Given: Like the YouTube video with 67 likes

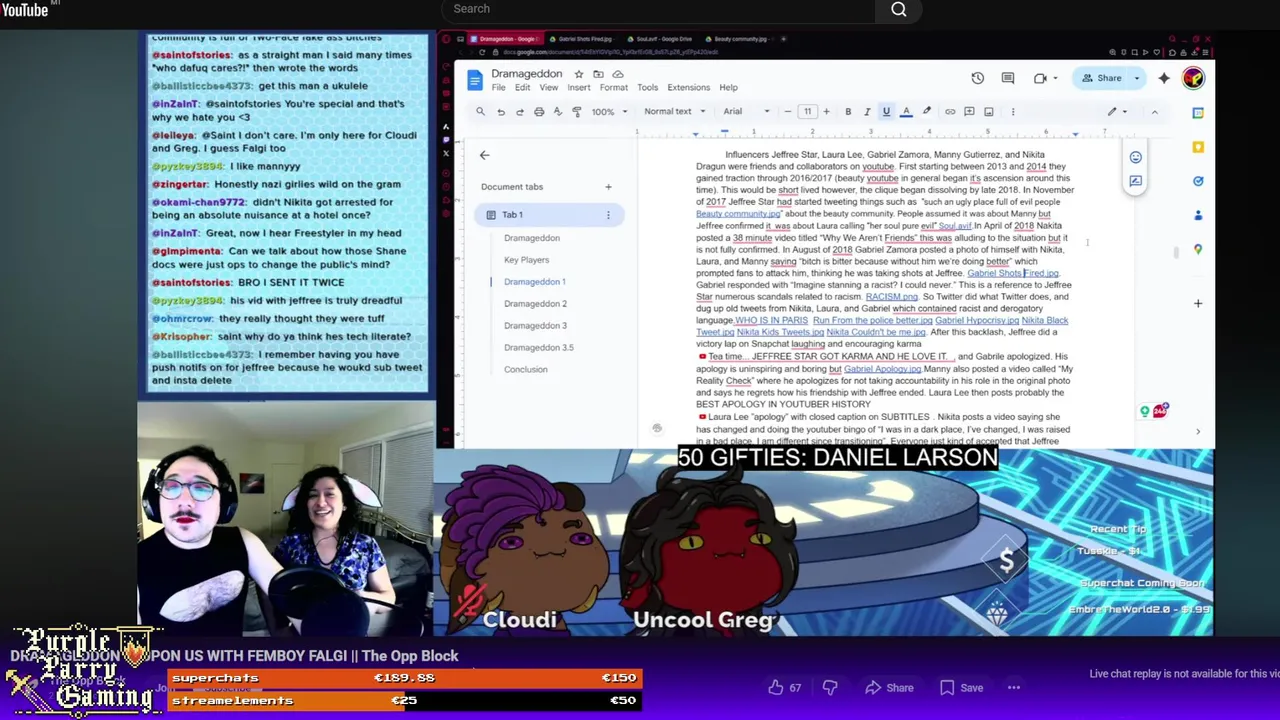Looking at the screenshot, I should (785, 688).
